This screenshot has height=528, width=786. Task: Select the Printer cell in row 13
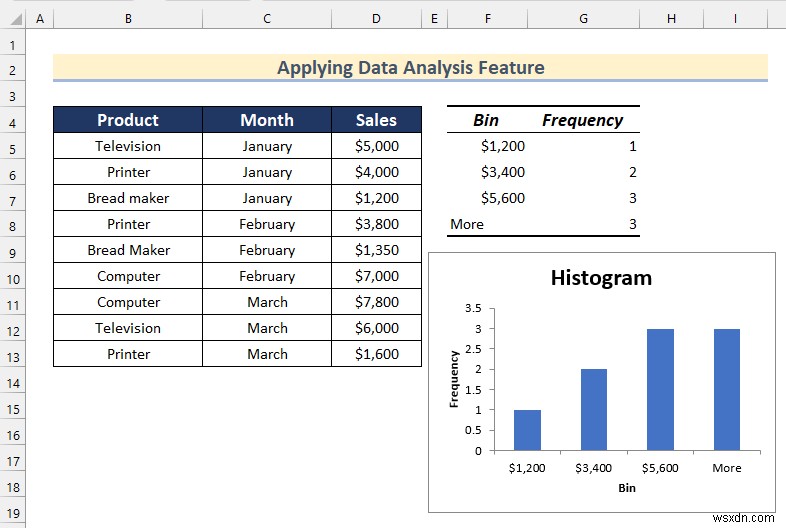click(x=128, y=354)
